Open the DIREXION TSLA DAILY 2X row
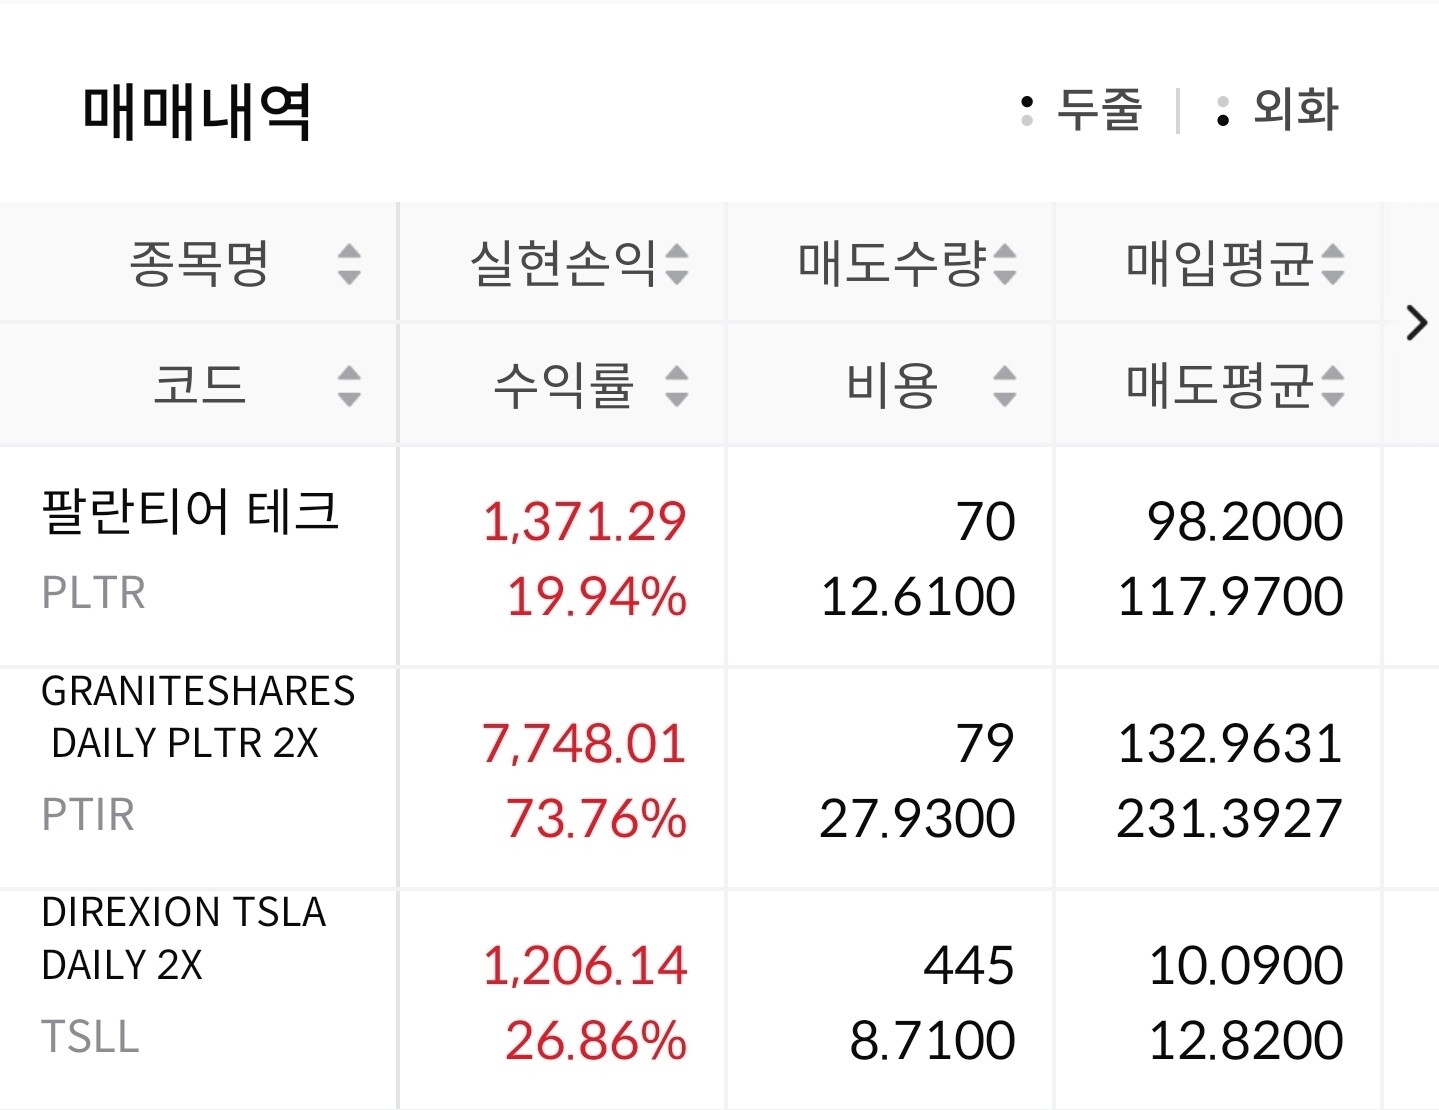1439x1110 pixels. coord(184,938)
